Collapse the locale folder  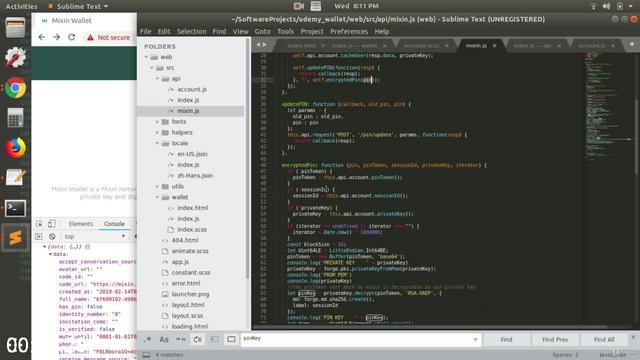pos(157,143)
